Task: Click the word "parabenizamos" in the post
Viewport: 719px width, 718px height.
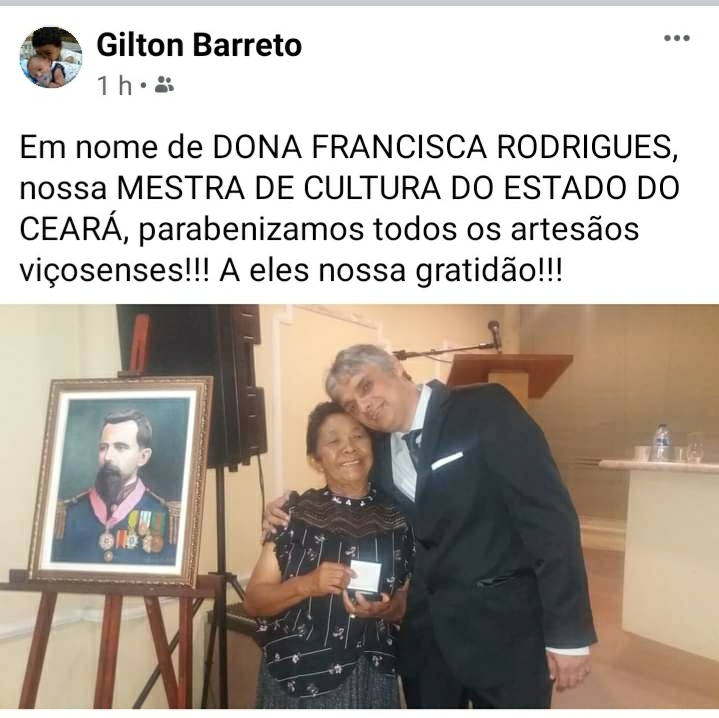Action: (x=251, y=229)
